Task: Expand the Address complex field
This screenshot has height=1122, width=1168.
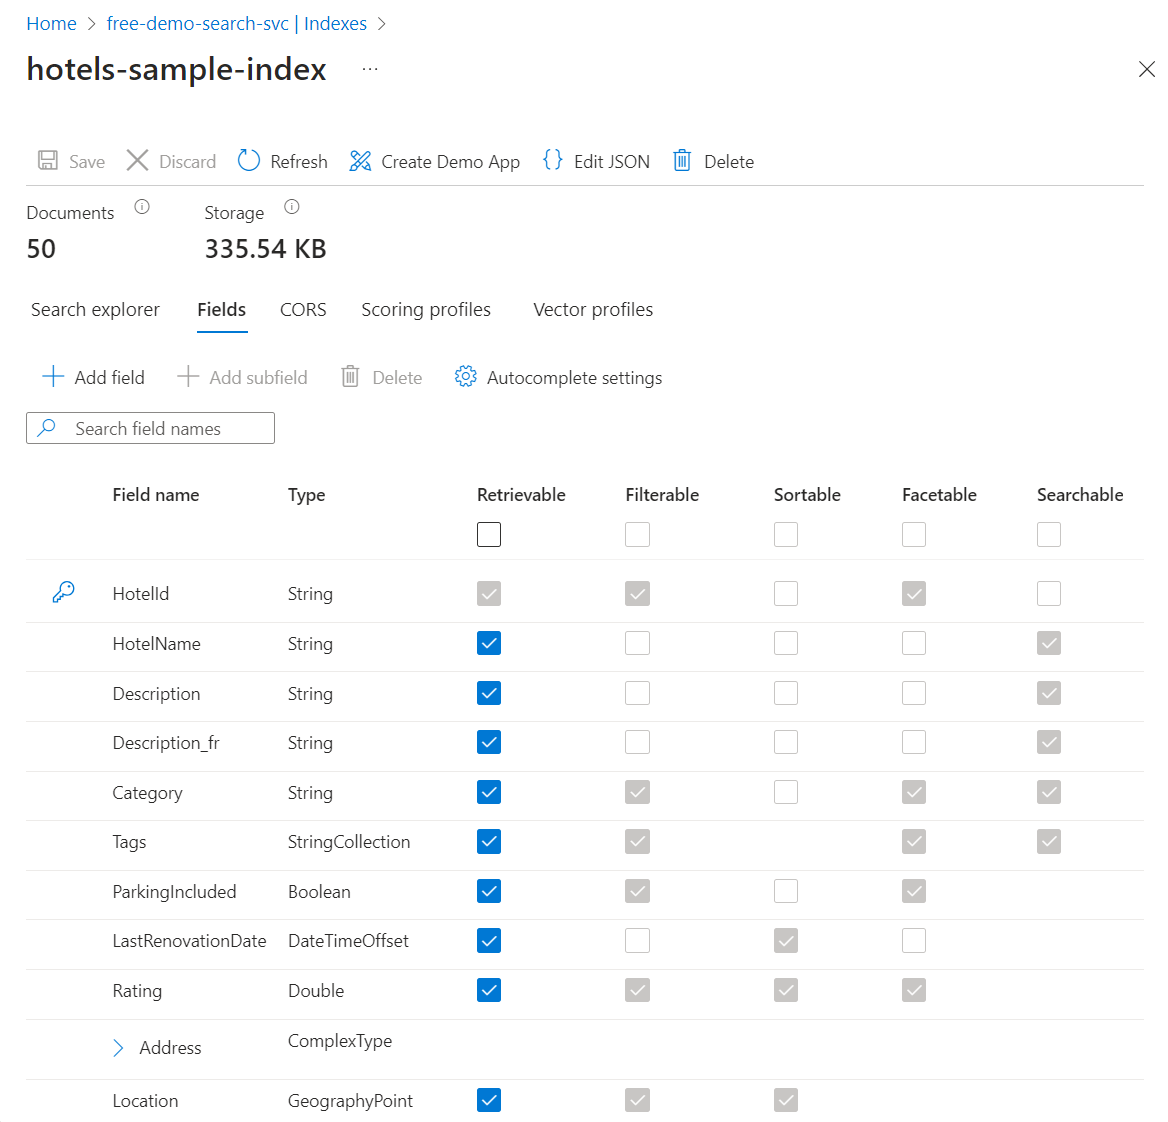Action: pyautogui.click(x=119, y=1047)
